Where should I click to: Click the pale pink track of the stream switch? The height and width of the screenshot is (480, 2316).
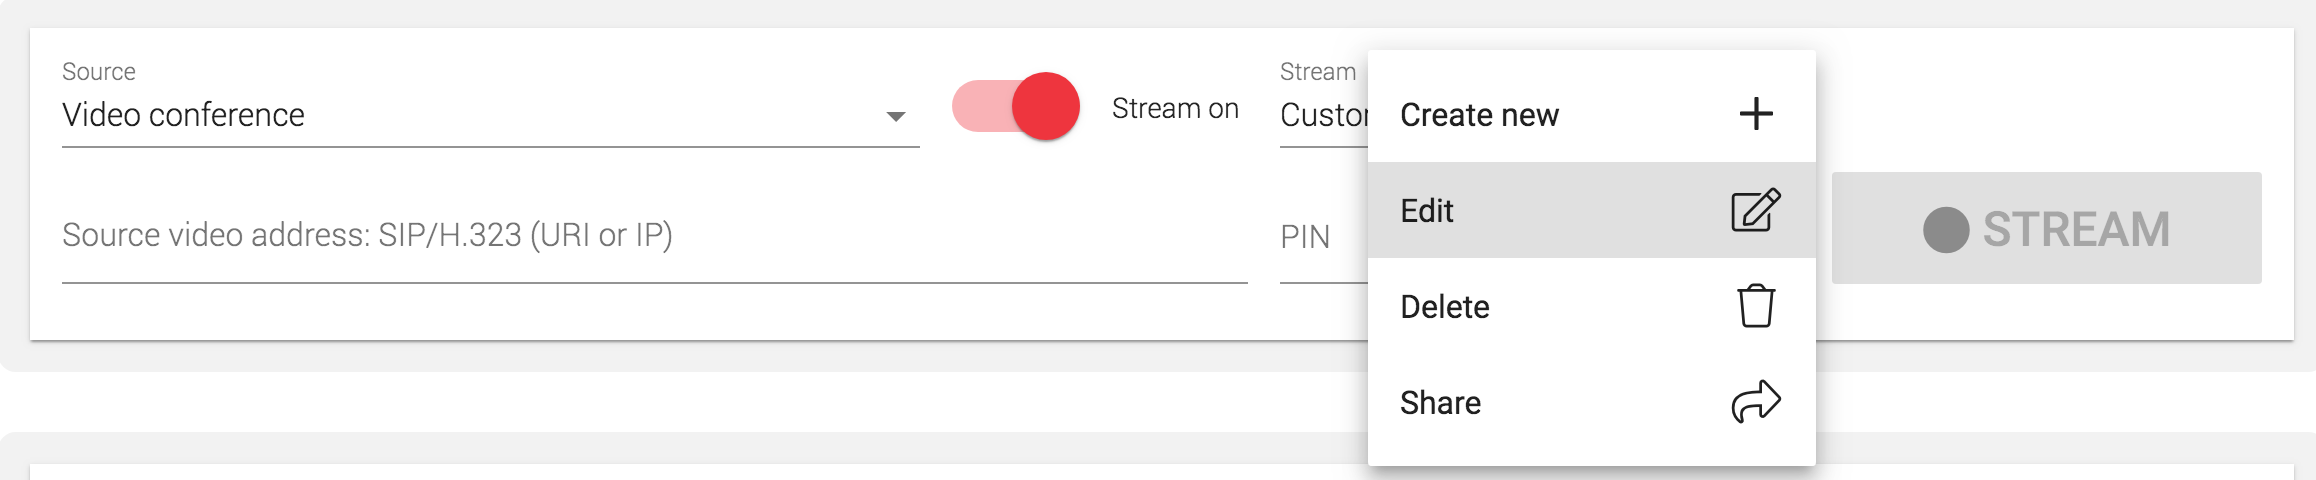[x=977, y=107]
